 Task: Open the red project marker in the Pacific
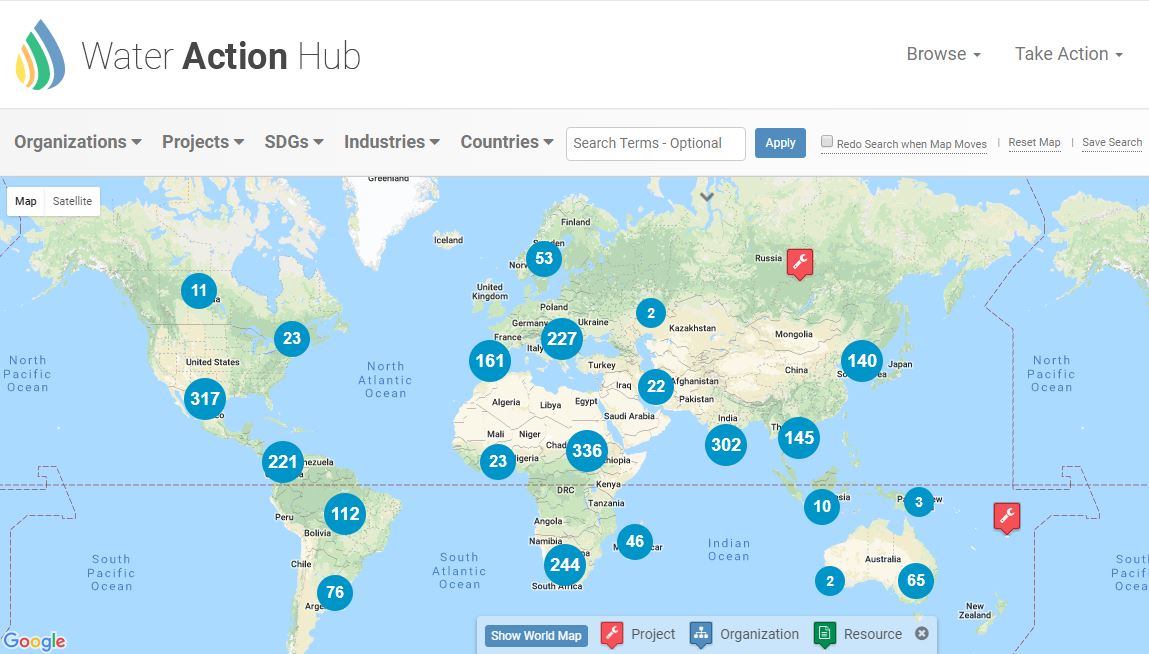[1006, 518]
